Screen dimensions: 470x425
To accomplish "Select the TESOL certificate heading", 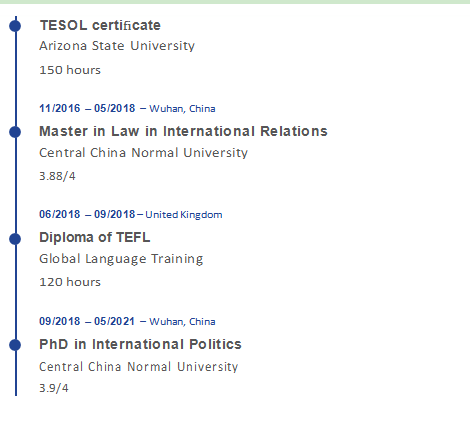I will pyautogui.click(x=100, y=25).
